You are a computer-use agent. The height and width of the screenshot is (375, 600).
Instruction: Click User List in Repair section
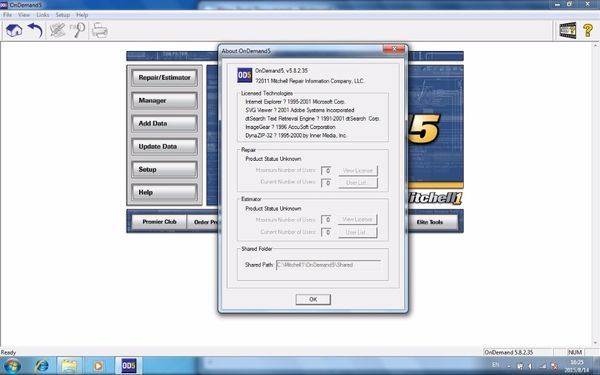pyautogui.click(x=358, y=183)
